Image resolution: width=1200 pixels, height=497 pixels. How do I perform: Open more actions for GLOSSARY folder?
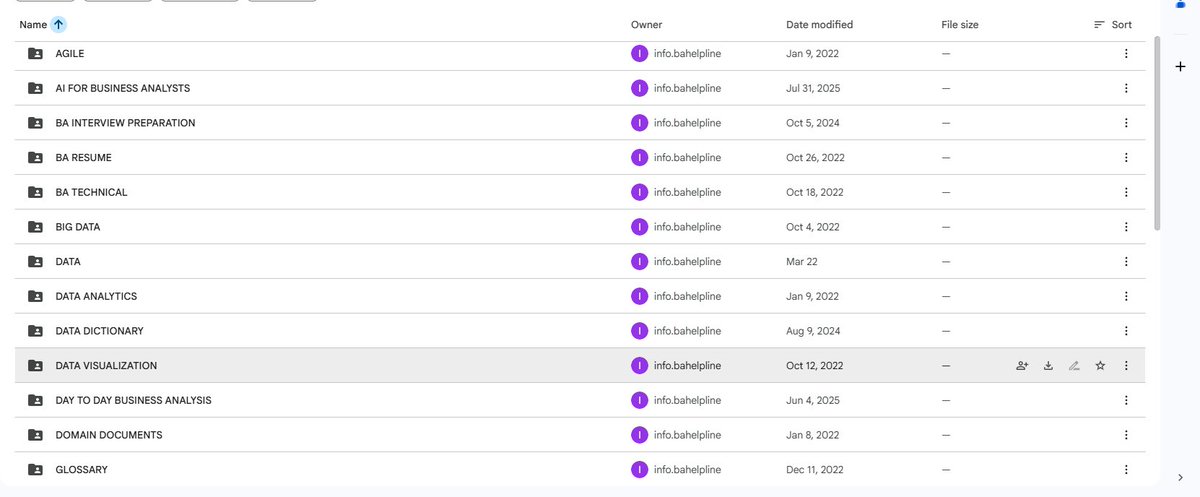[x=1126, y=470]
